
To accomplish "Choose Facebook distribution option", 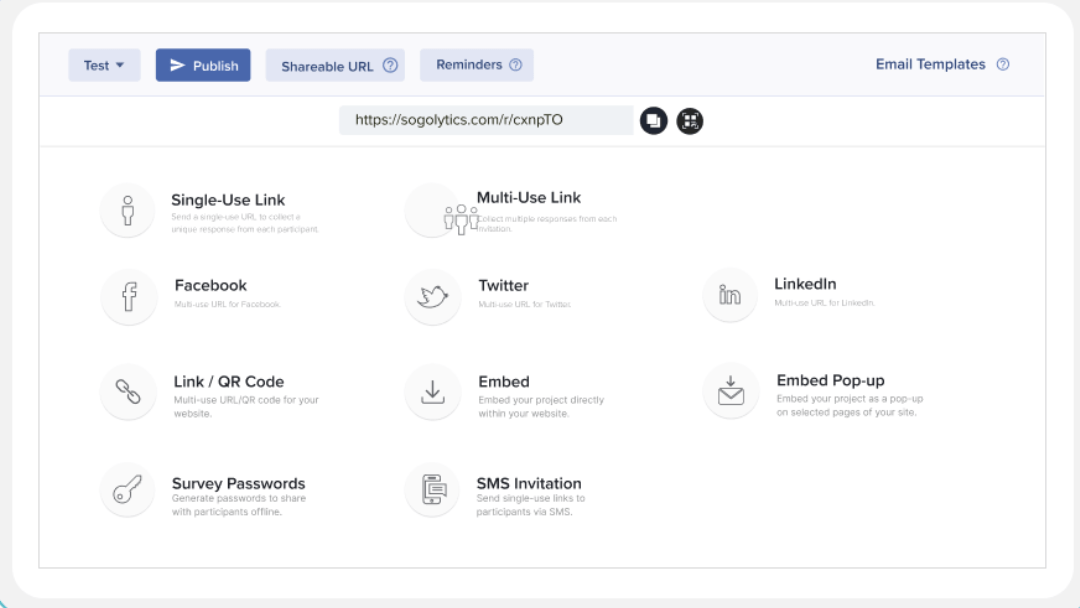I will pos(211,285).
